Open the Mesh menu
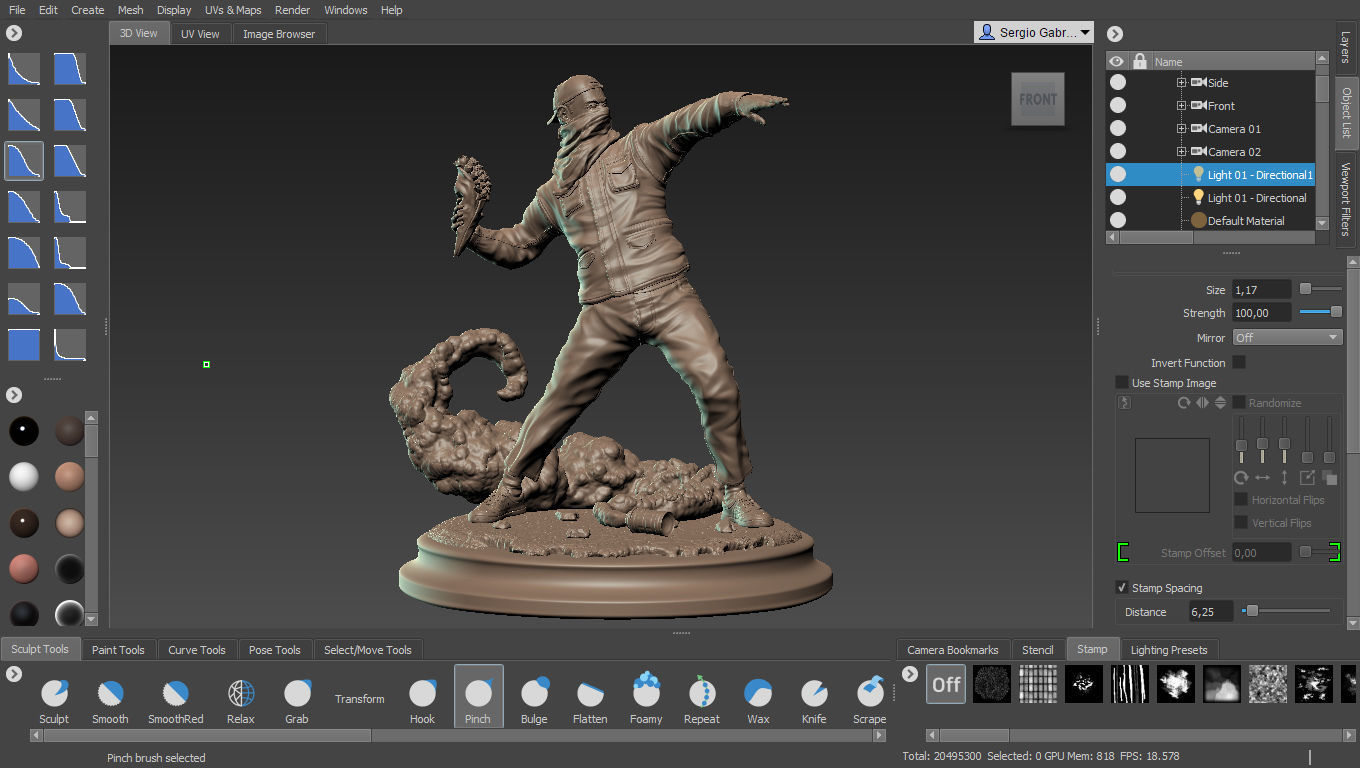Image resolution: width=1360 pixels, height=768 pixels. (130, 10)
